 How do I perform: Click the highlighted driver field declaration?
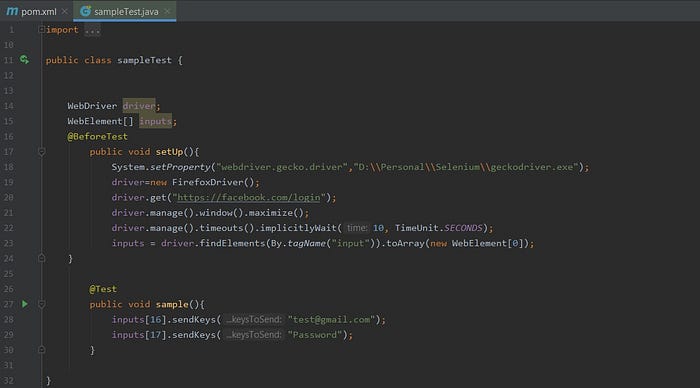pyautogui.click(x=139, y=106)
